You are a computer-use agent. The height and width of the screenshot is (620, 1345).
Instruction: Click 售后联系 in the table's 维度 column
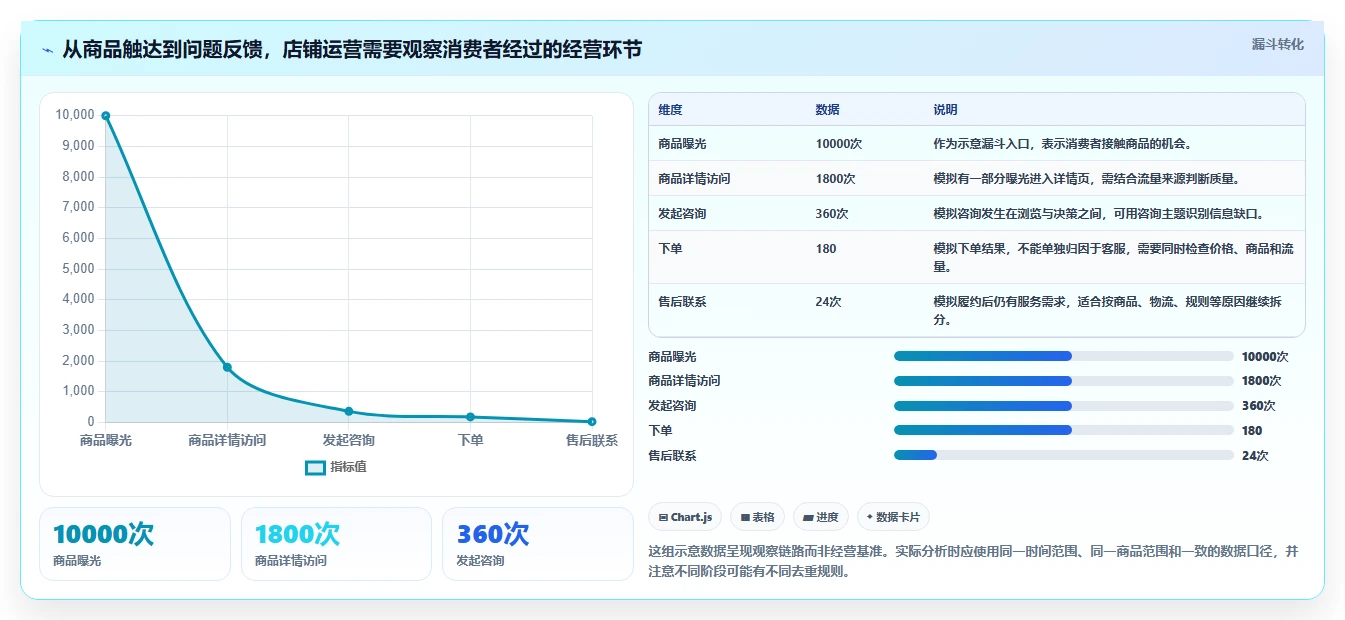tap(682, 302)
